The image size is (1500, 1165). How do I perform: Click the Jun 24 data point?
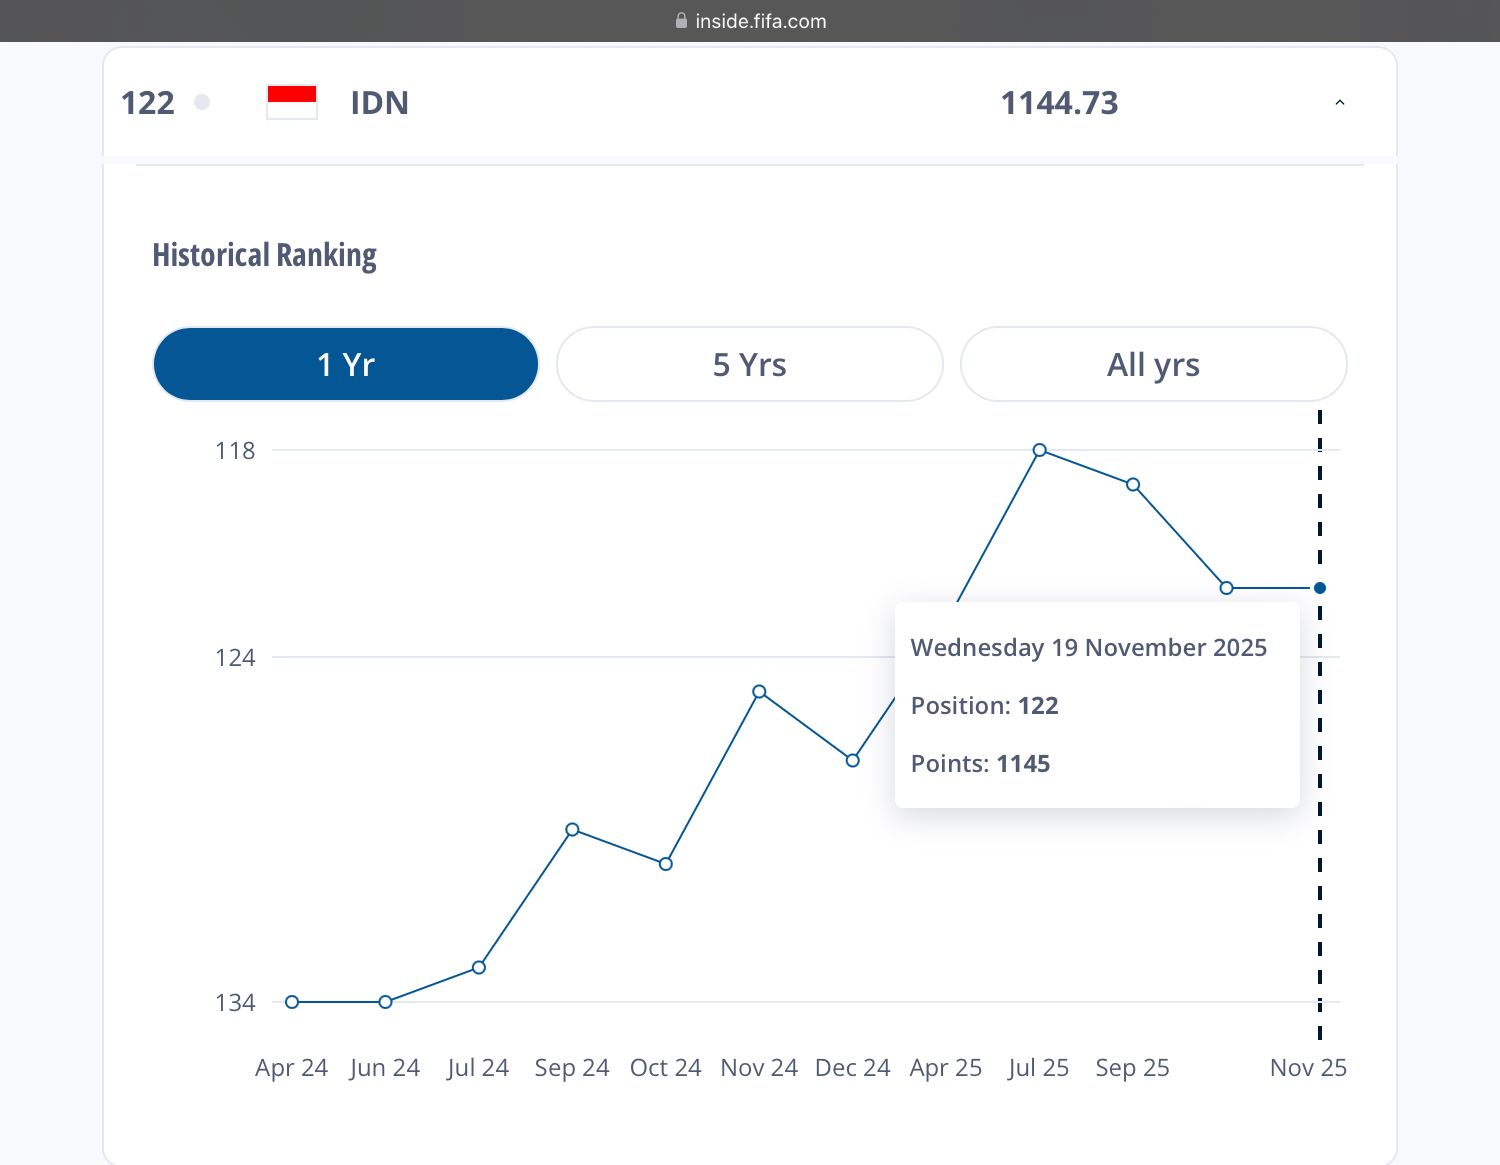385,1002
